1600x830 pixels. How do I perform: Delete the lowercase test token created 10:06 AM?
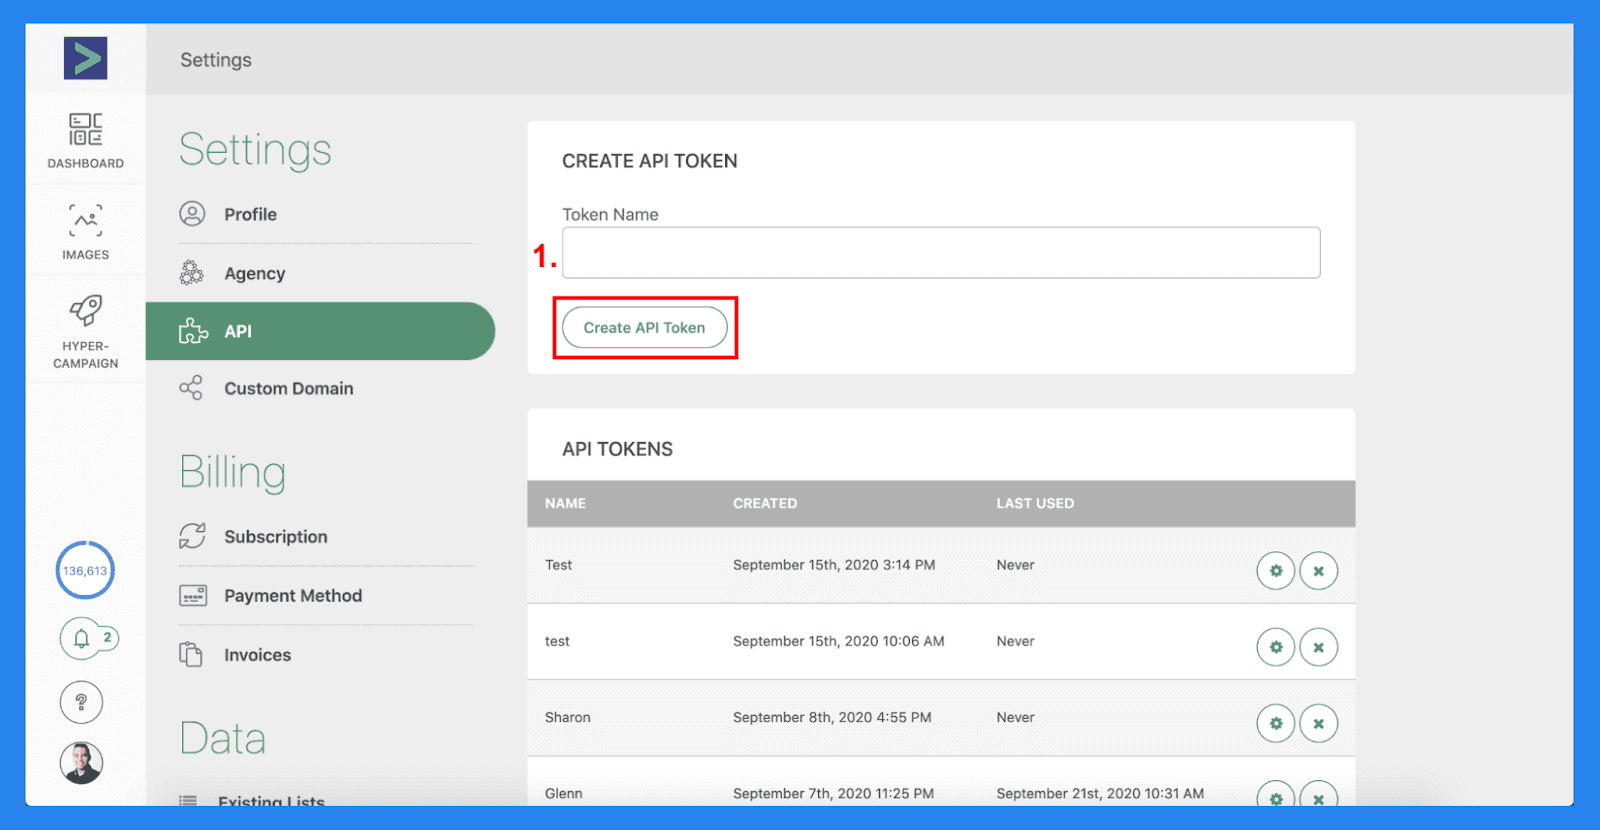pyautogui.click(x=1319, y=647)
